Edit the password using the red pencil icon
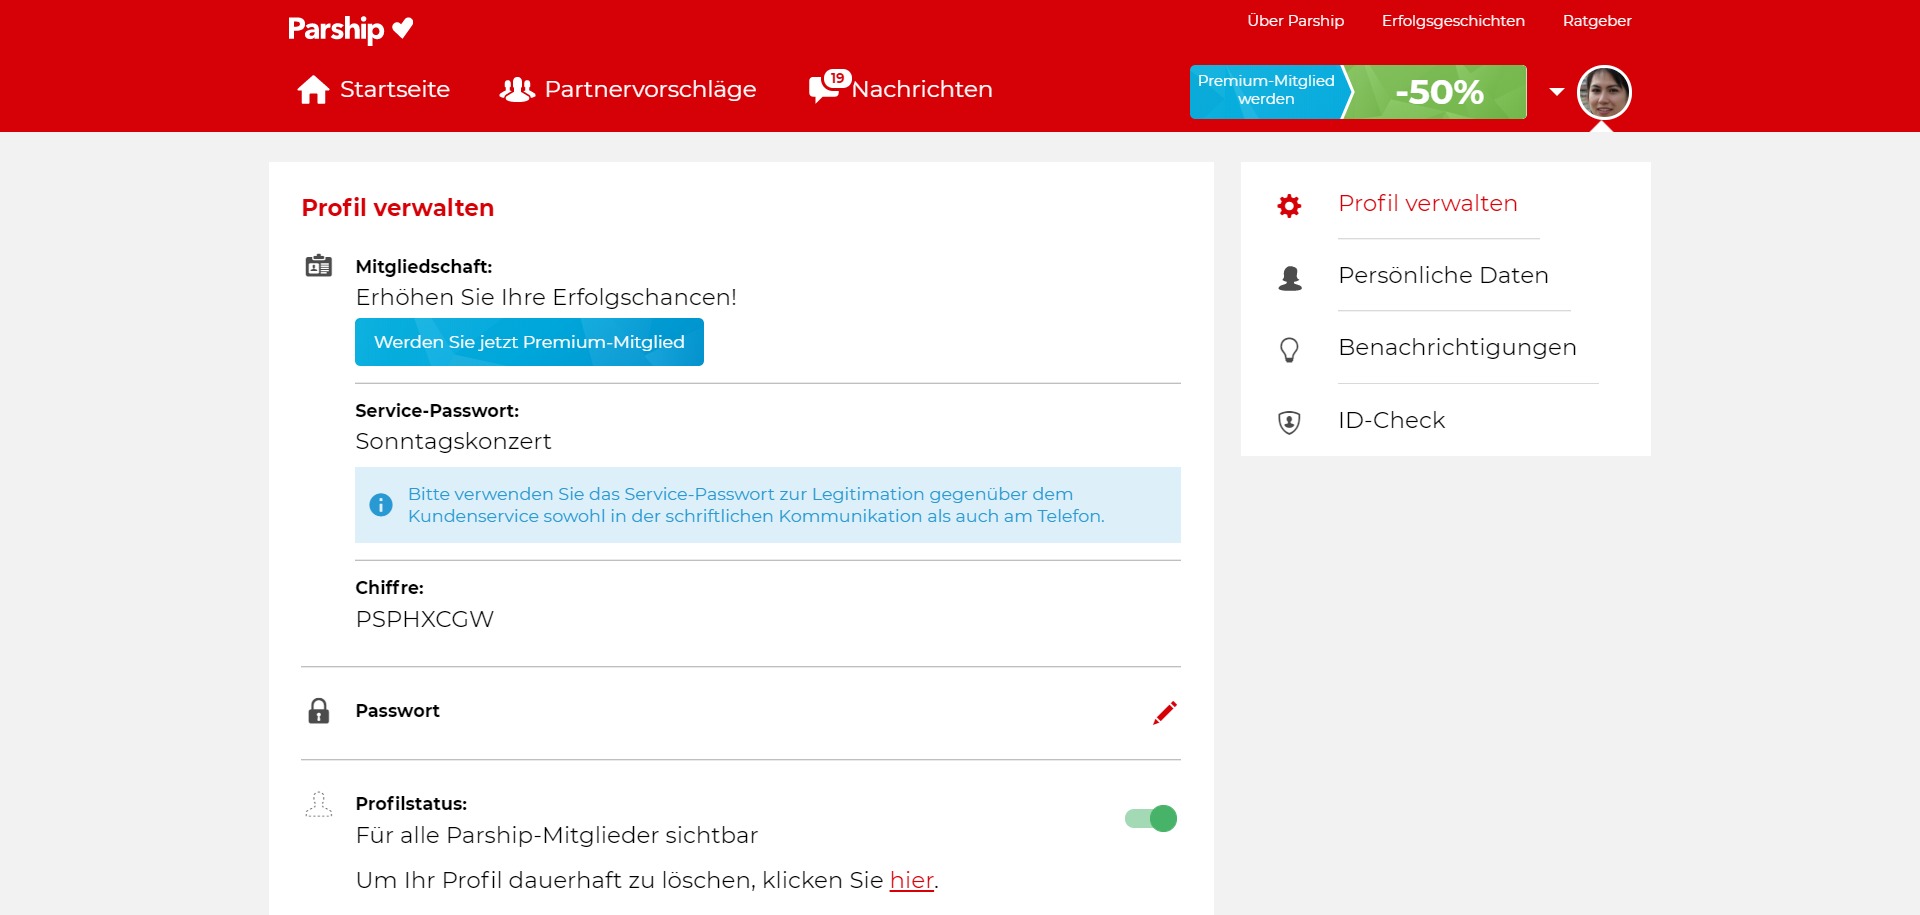This screenshot has height=915, width=1920. pos(1165,712)
